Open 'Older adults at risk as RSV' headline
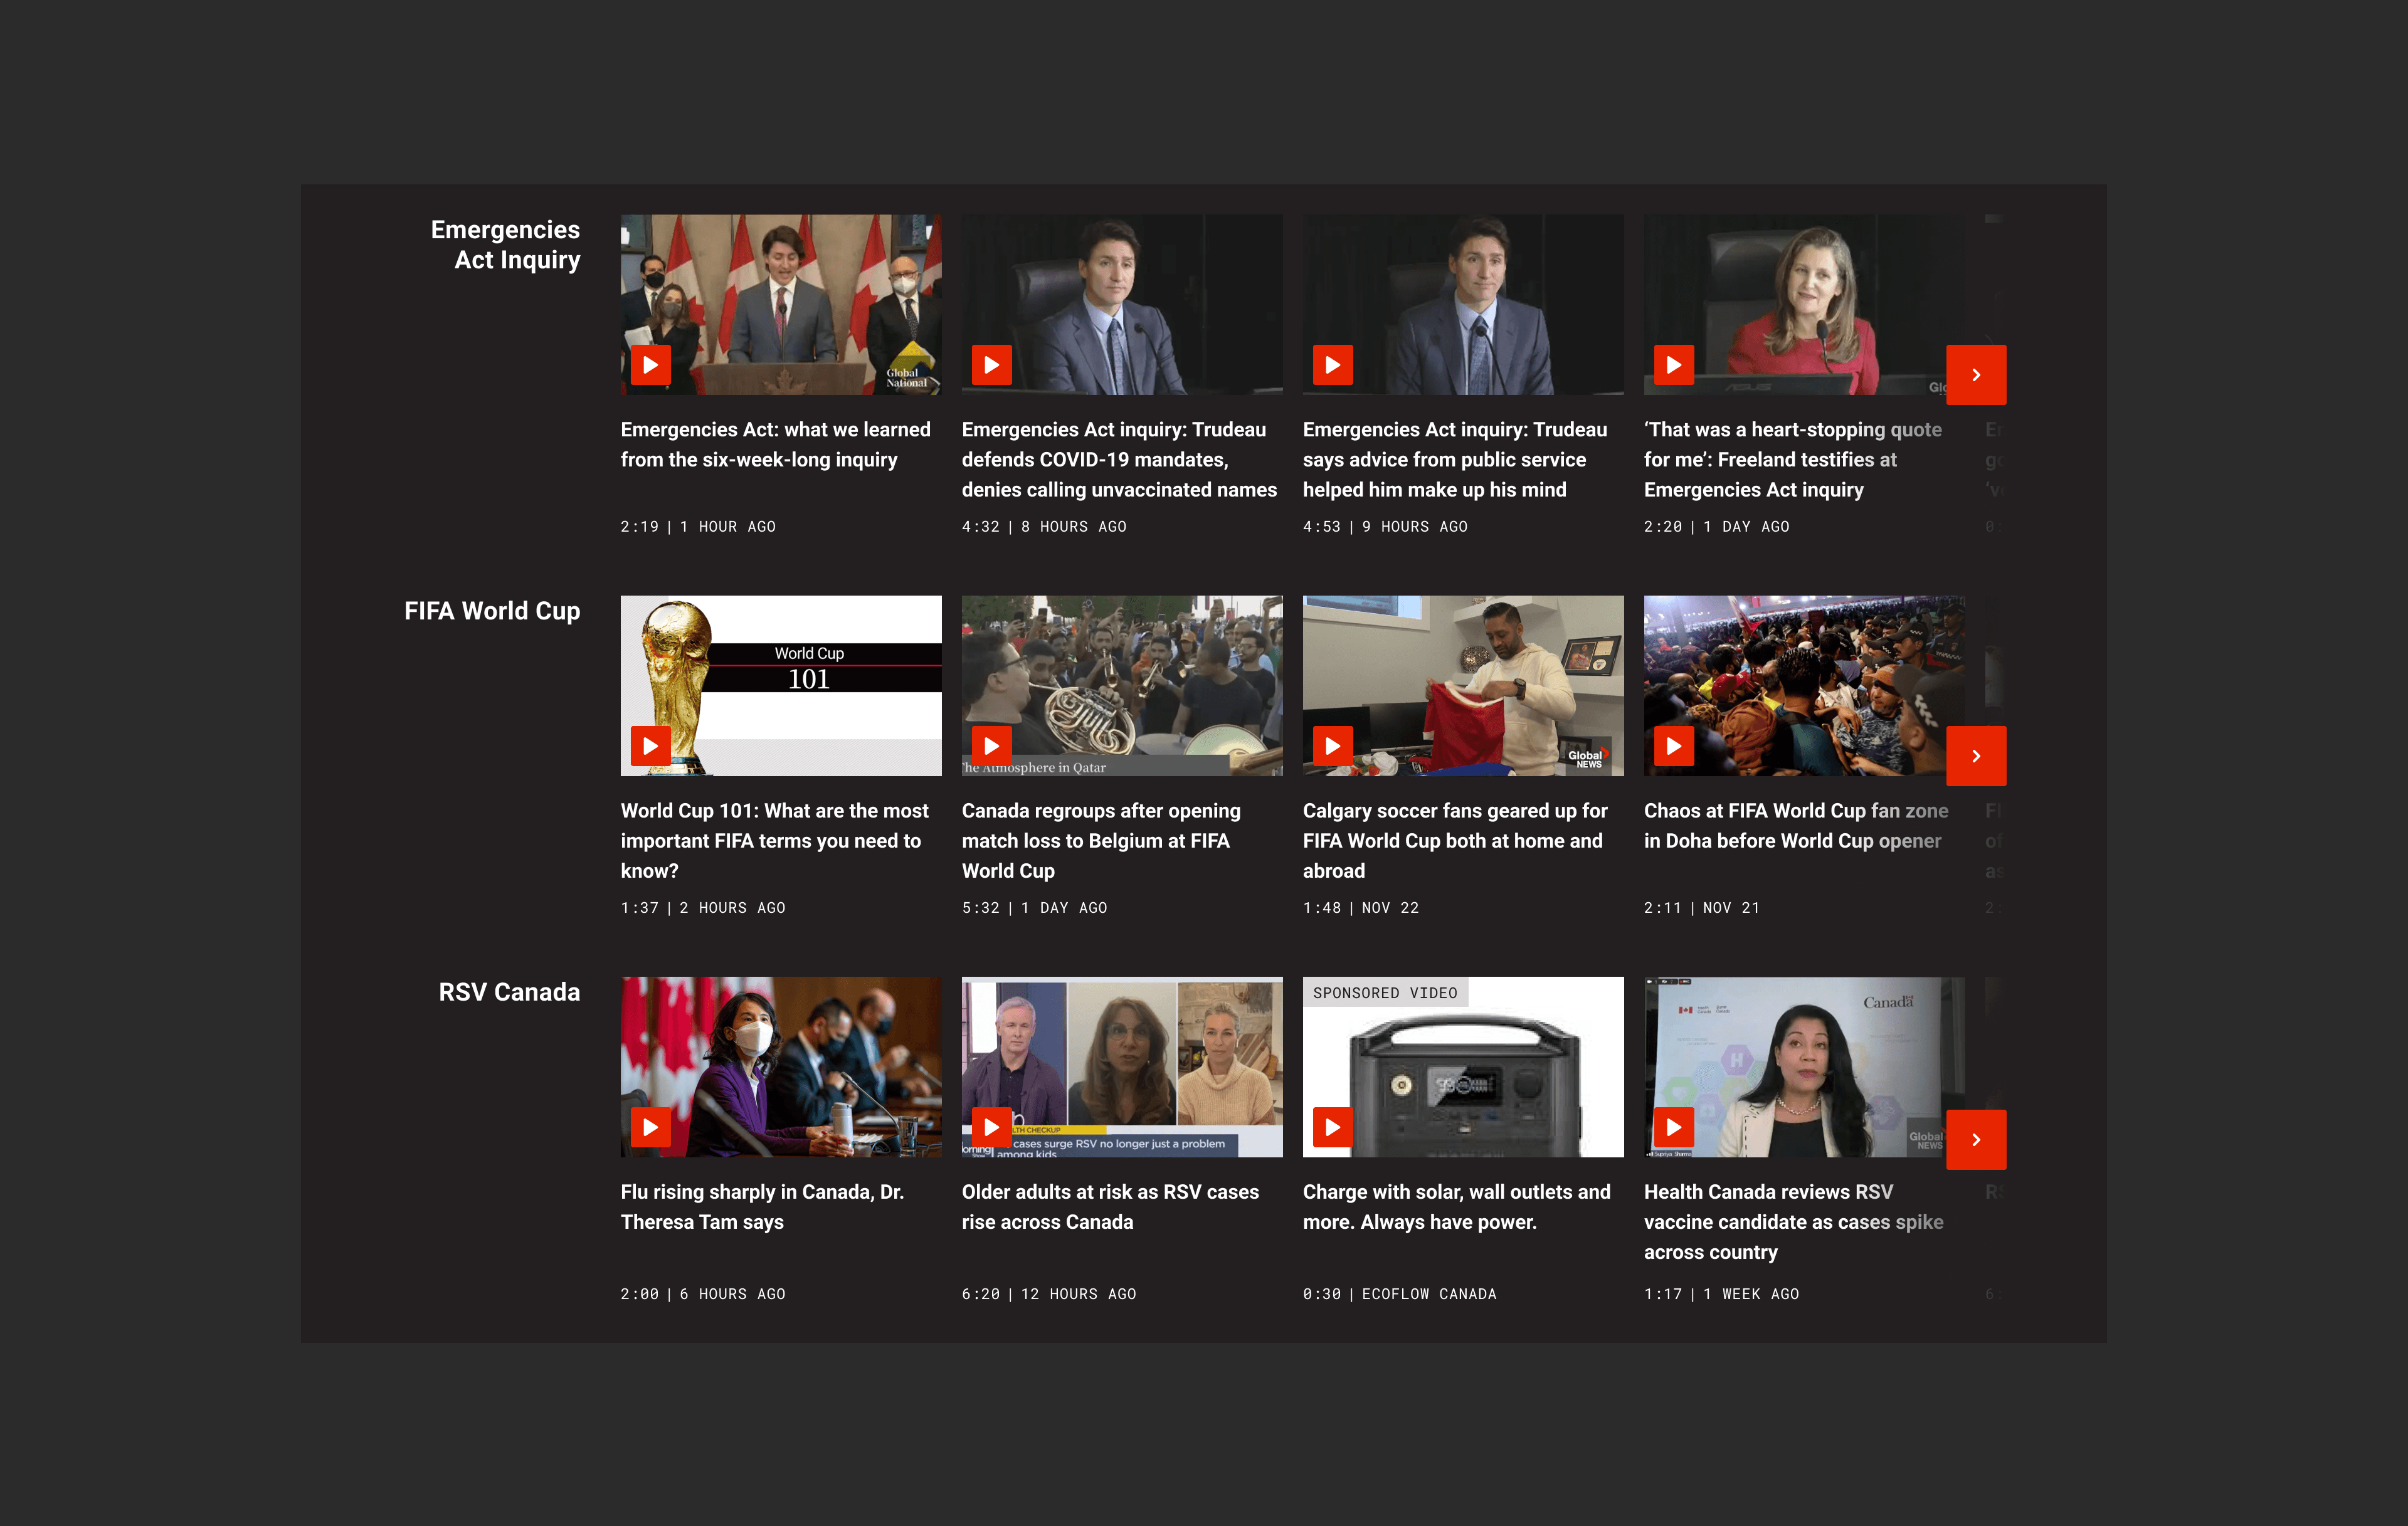 click(x=1110, y=1206)
